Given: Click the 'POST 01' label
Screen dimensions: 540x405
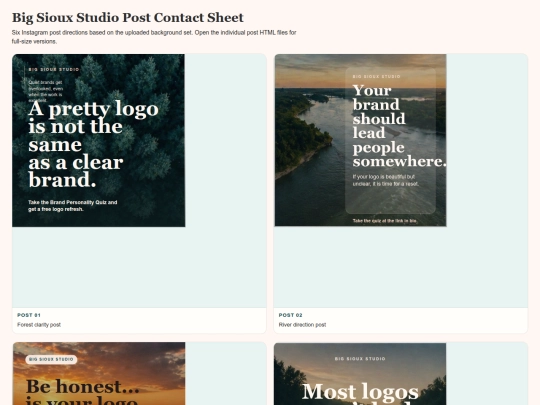Looking at the screenshot, I should coord(29,315).
